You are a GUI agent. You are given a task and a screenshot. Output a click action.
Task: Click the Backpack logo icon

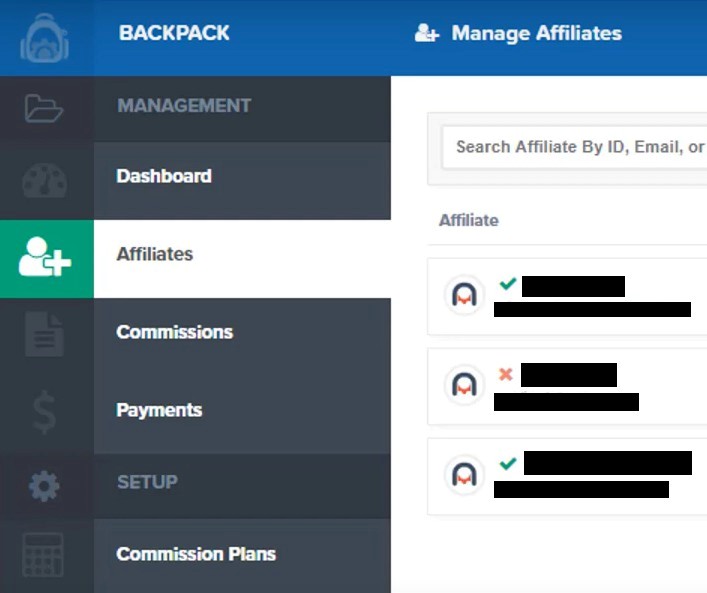[45, 38]
